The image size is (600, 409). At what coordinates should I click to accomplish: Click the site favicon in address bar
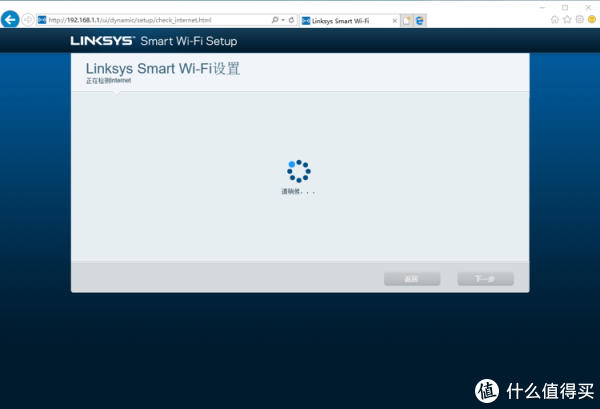[x=42, y=20]
